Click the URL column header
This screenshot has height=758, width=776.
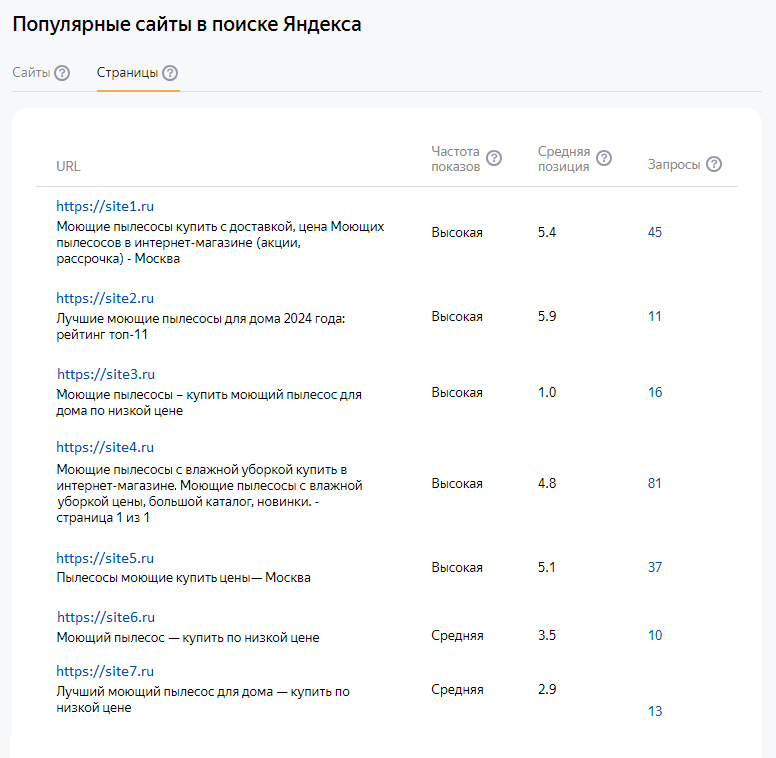[x=68, y=166]
